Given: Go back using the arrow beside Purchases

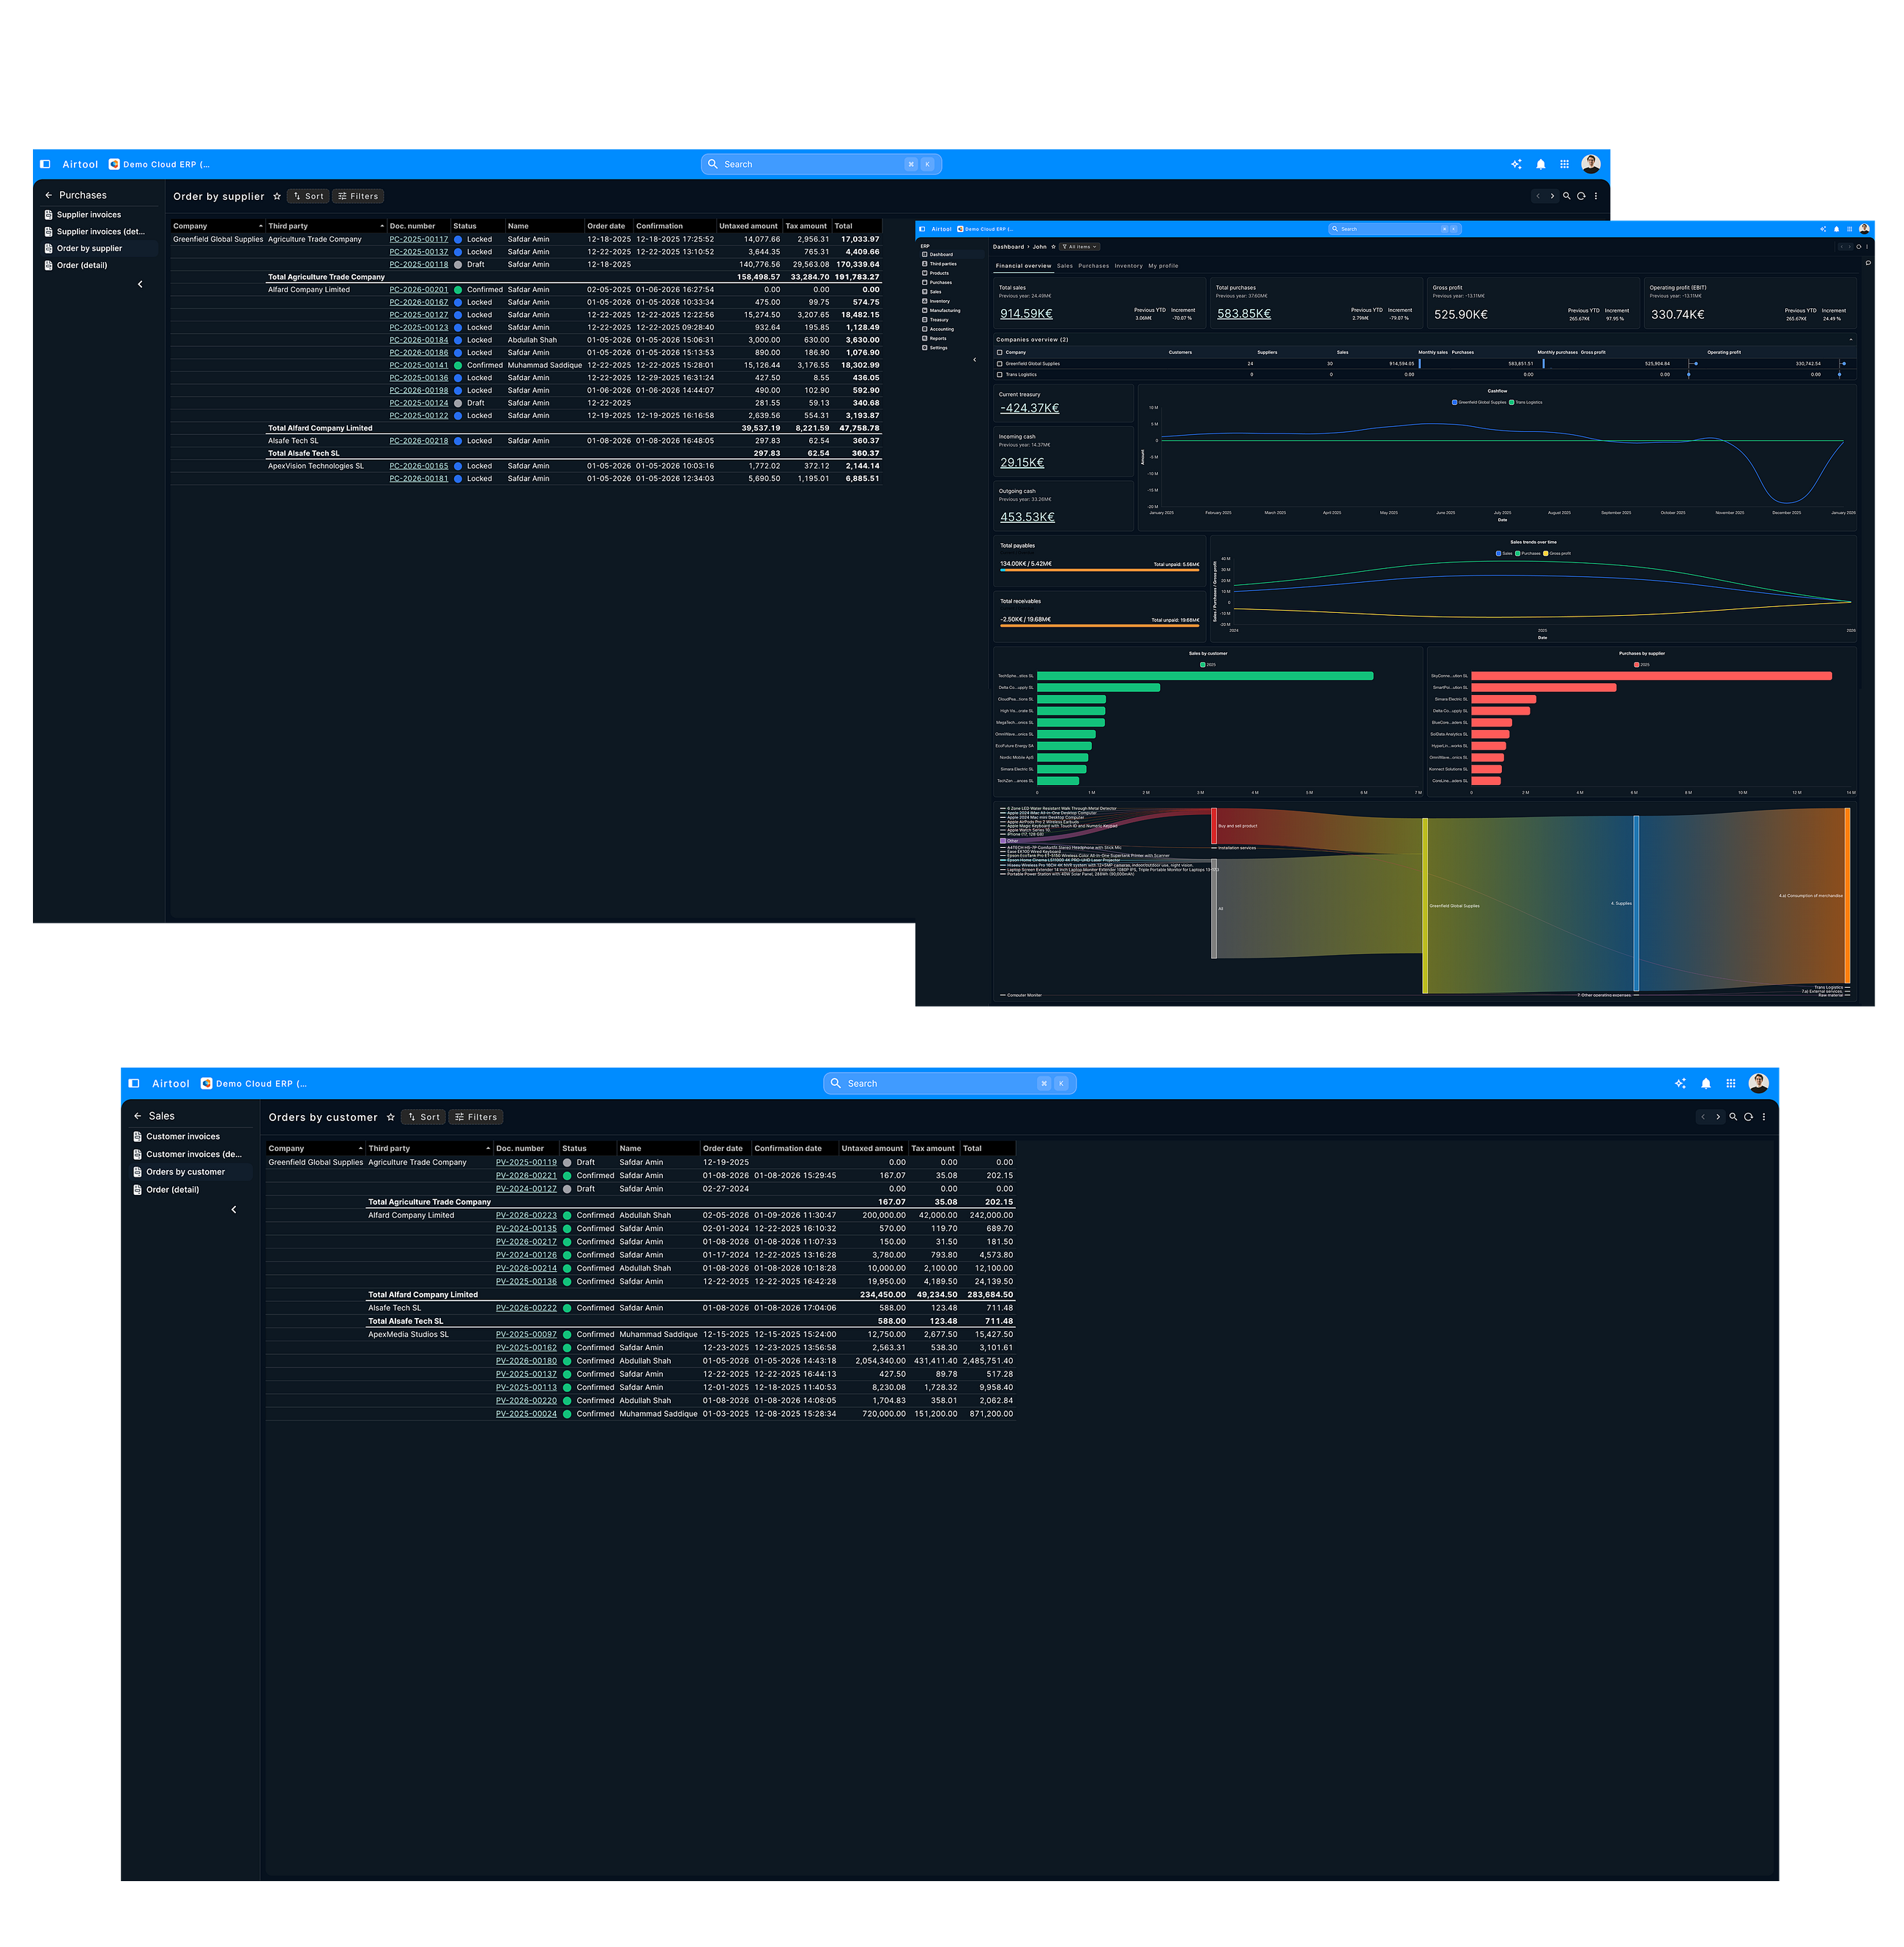Looking at the screenshot, I should 48,195.
